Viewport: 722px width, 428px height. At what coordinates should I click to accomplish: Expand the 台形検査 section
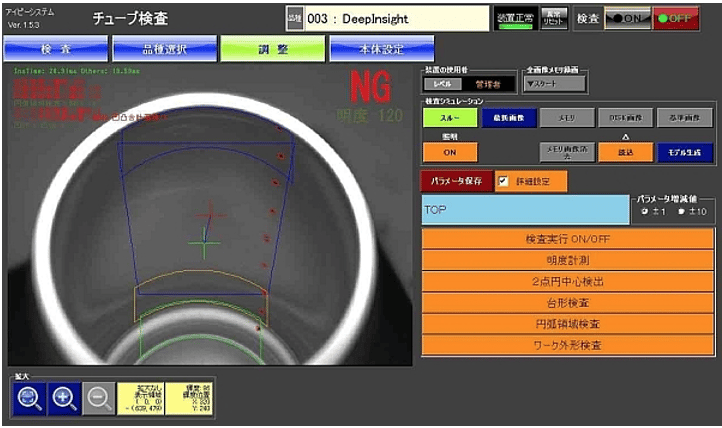click(568, 302)
